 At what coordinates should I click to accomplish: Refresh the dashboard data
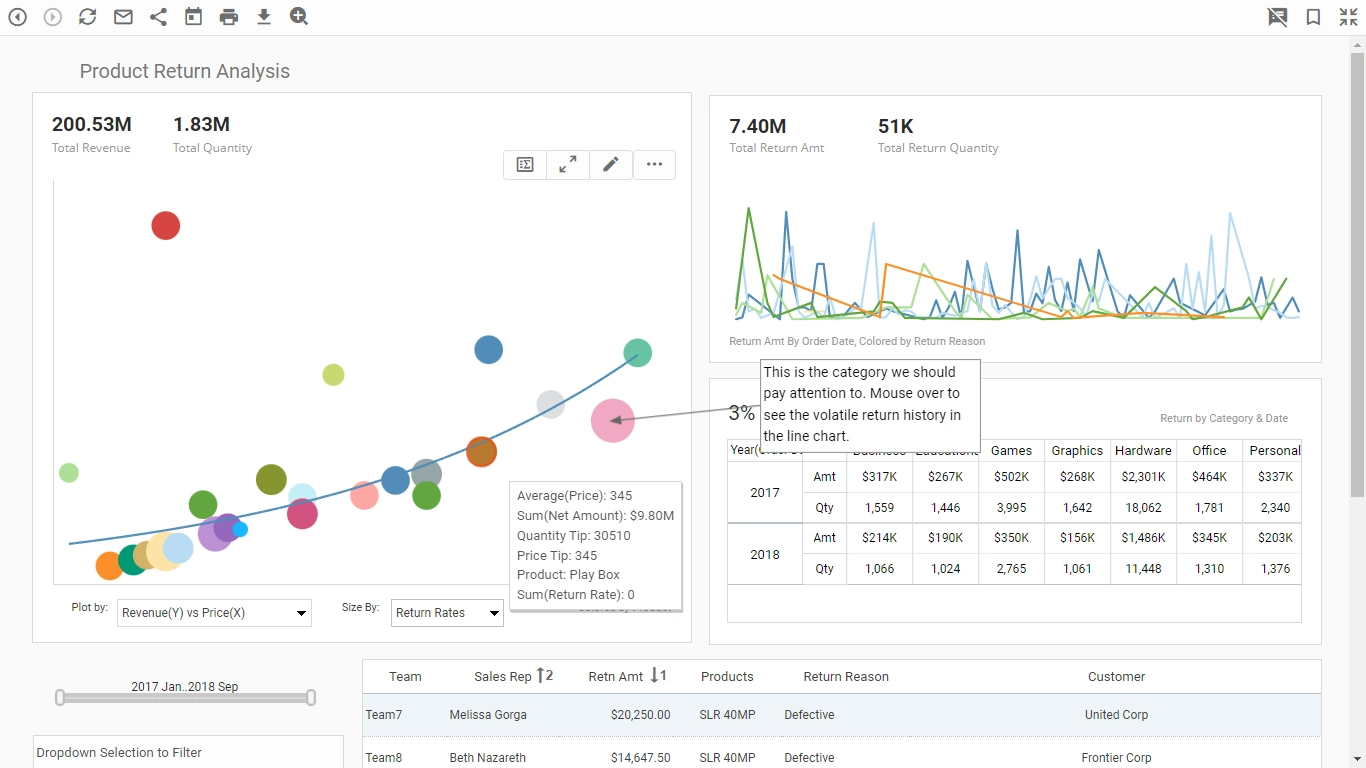click(88, 16)
